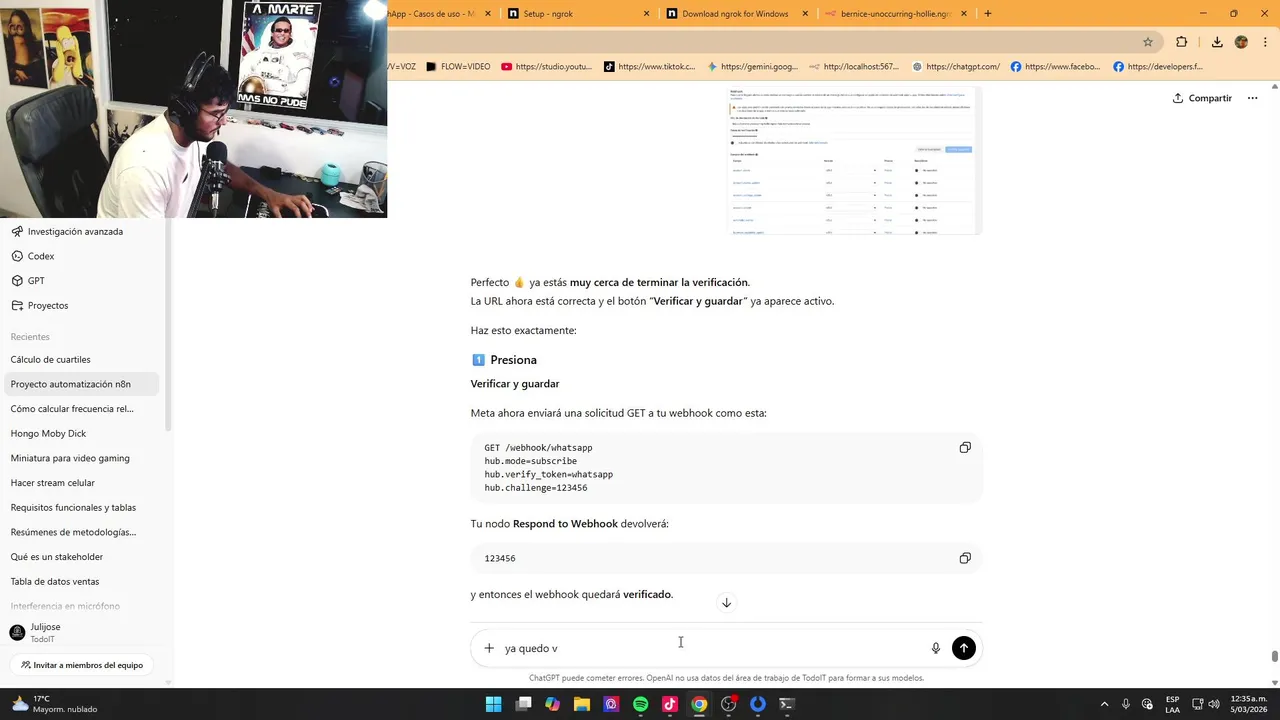
Task: Open Proyecto automatización n8n chat
Action: click(x=80, y=384)
